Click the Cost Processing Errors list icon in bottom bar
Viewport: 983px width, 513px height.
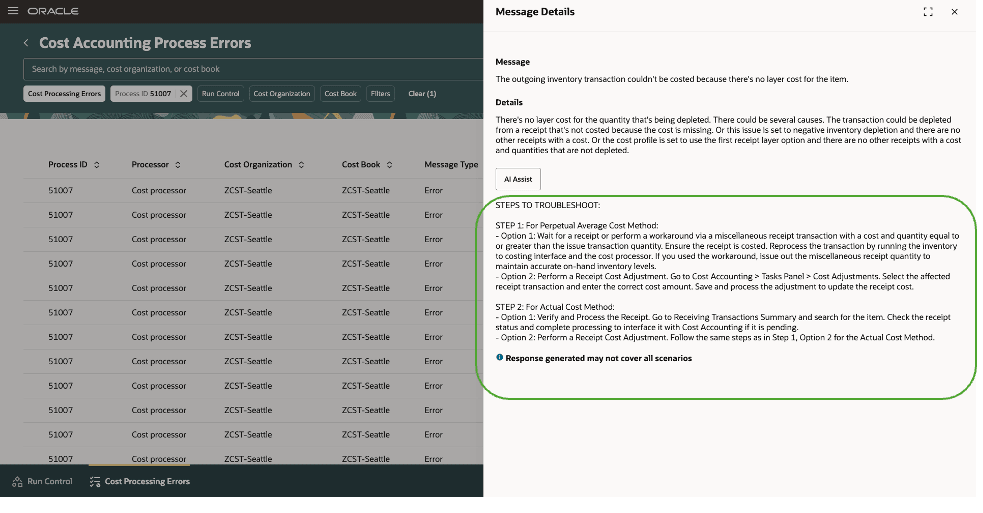95,482
